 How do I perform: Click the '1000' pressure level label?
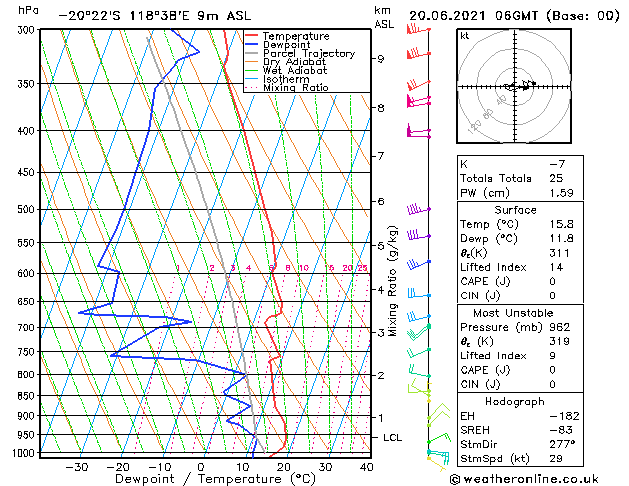pos(24,453)
